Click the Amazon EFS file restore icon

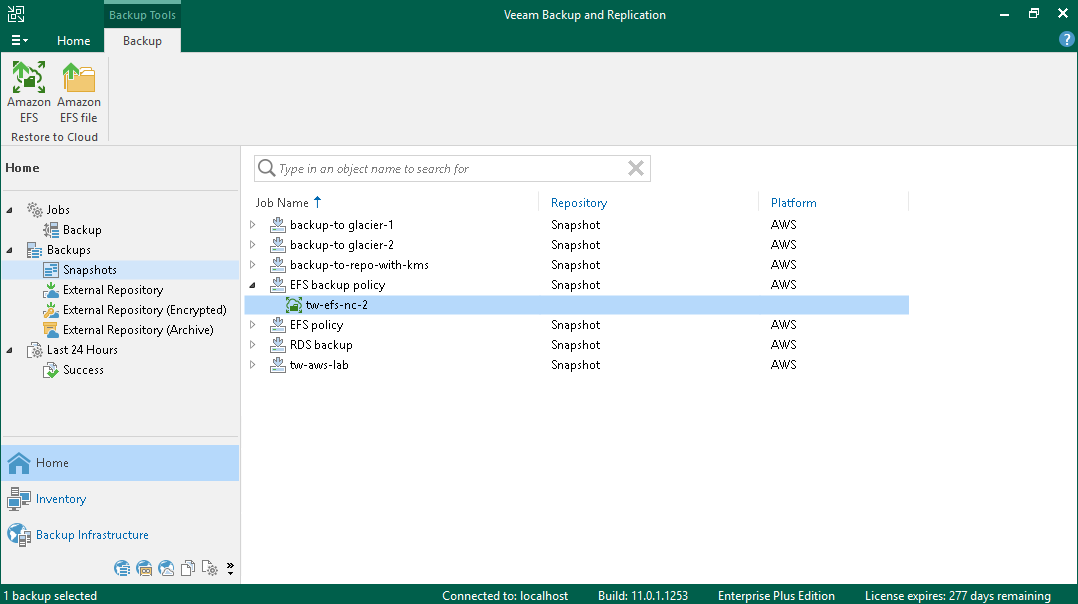click(79, 79)
